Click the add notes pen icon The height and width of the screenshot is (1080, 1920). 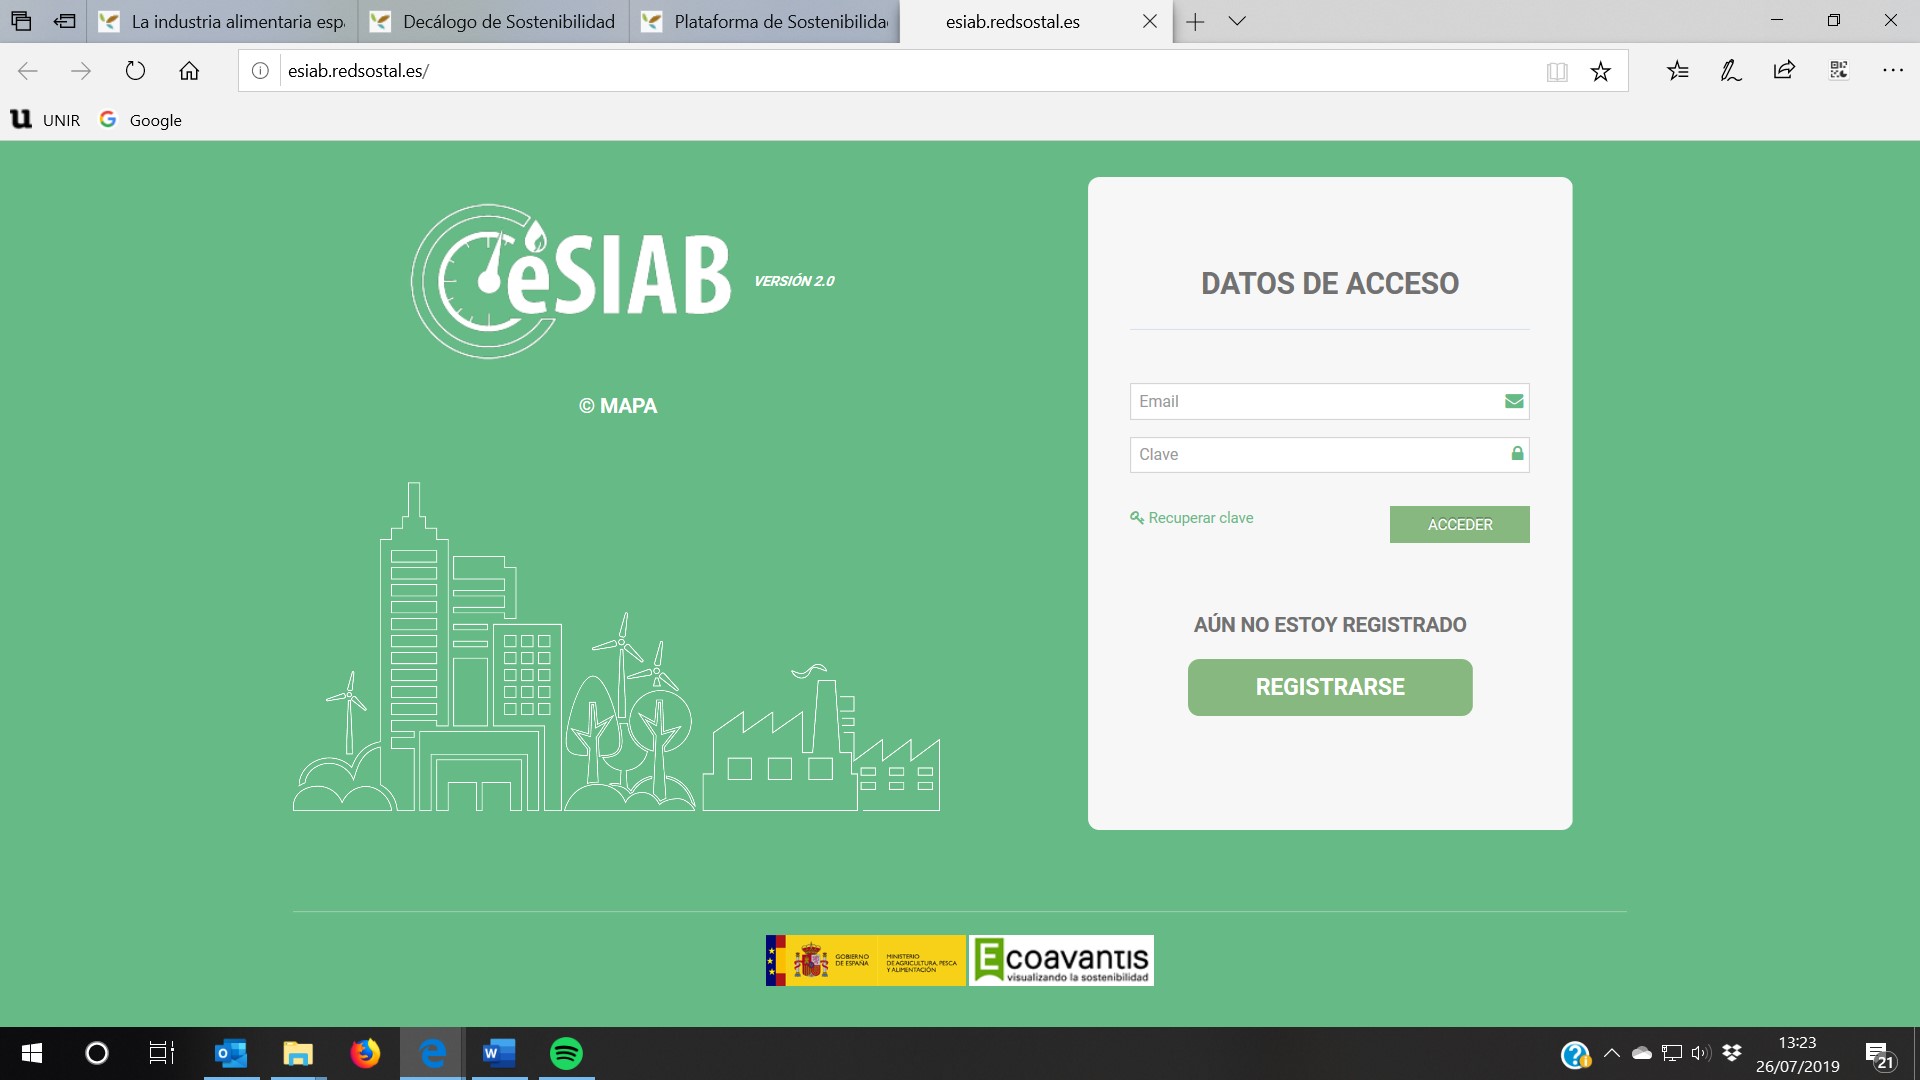coord(1731,71)
